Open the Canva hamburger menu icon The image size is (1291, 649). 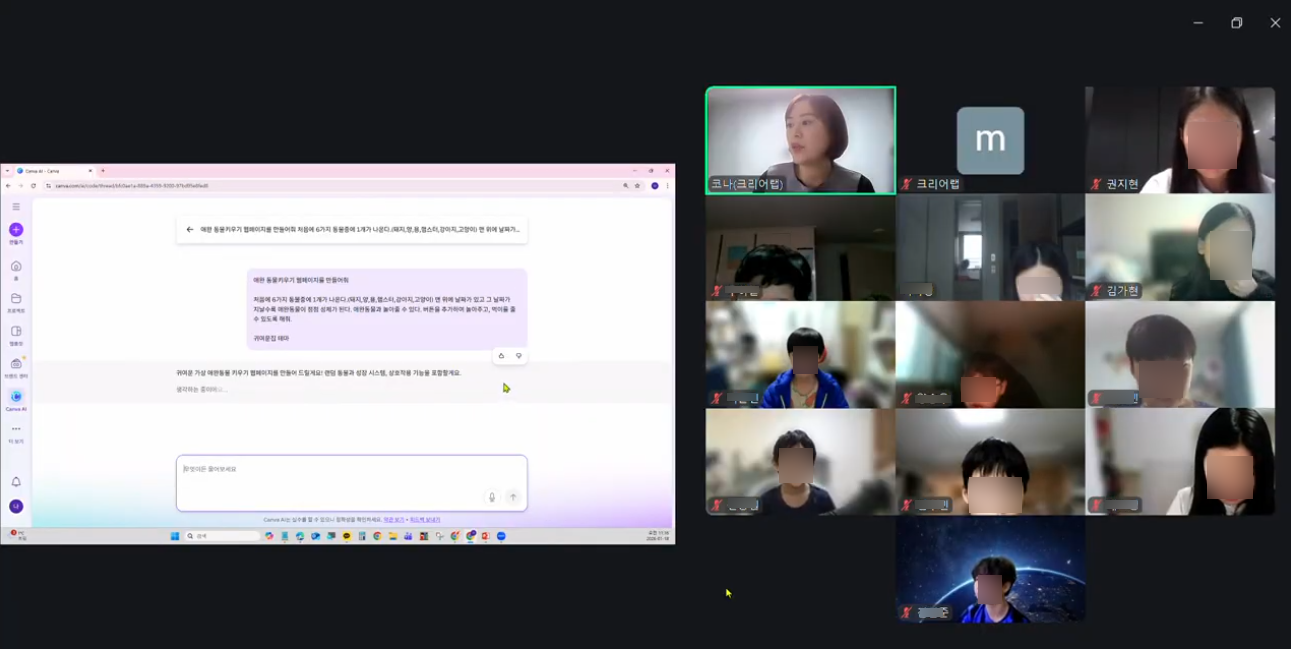tap(16, 207)
